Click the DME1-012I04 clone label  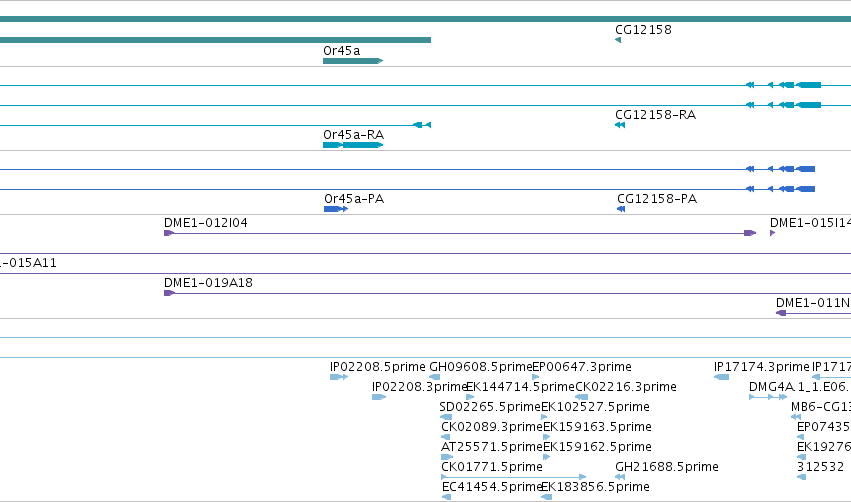206,223
